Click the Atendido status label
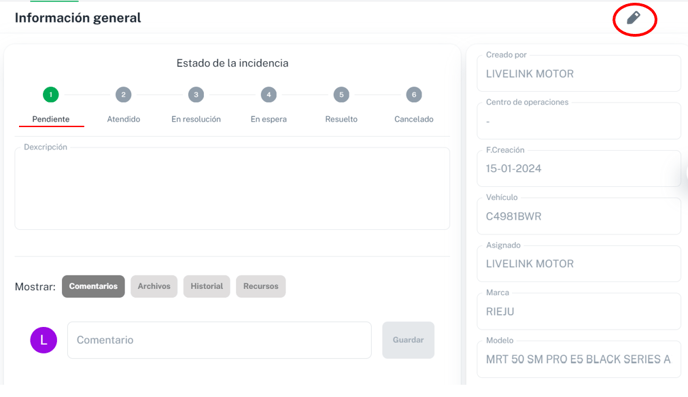Screen dimensions: 688x397 click(124, 119)
